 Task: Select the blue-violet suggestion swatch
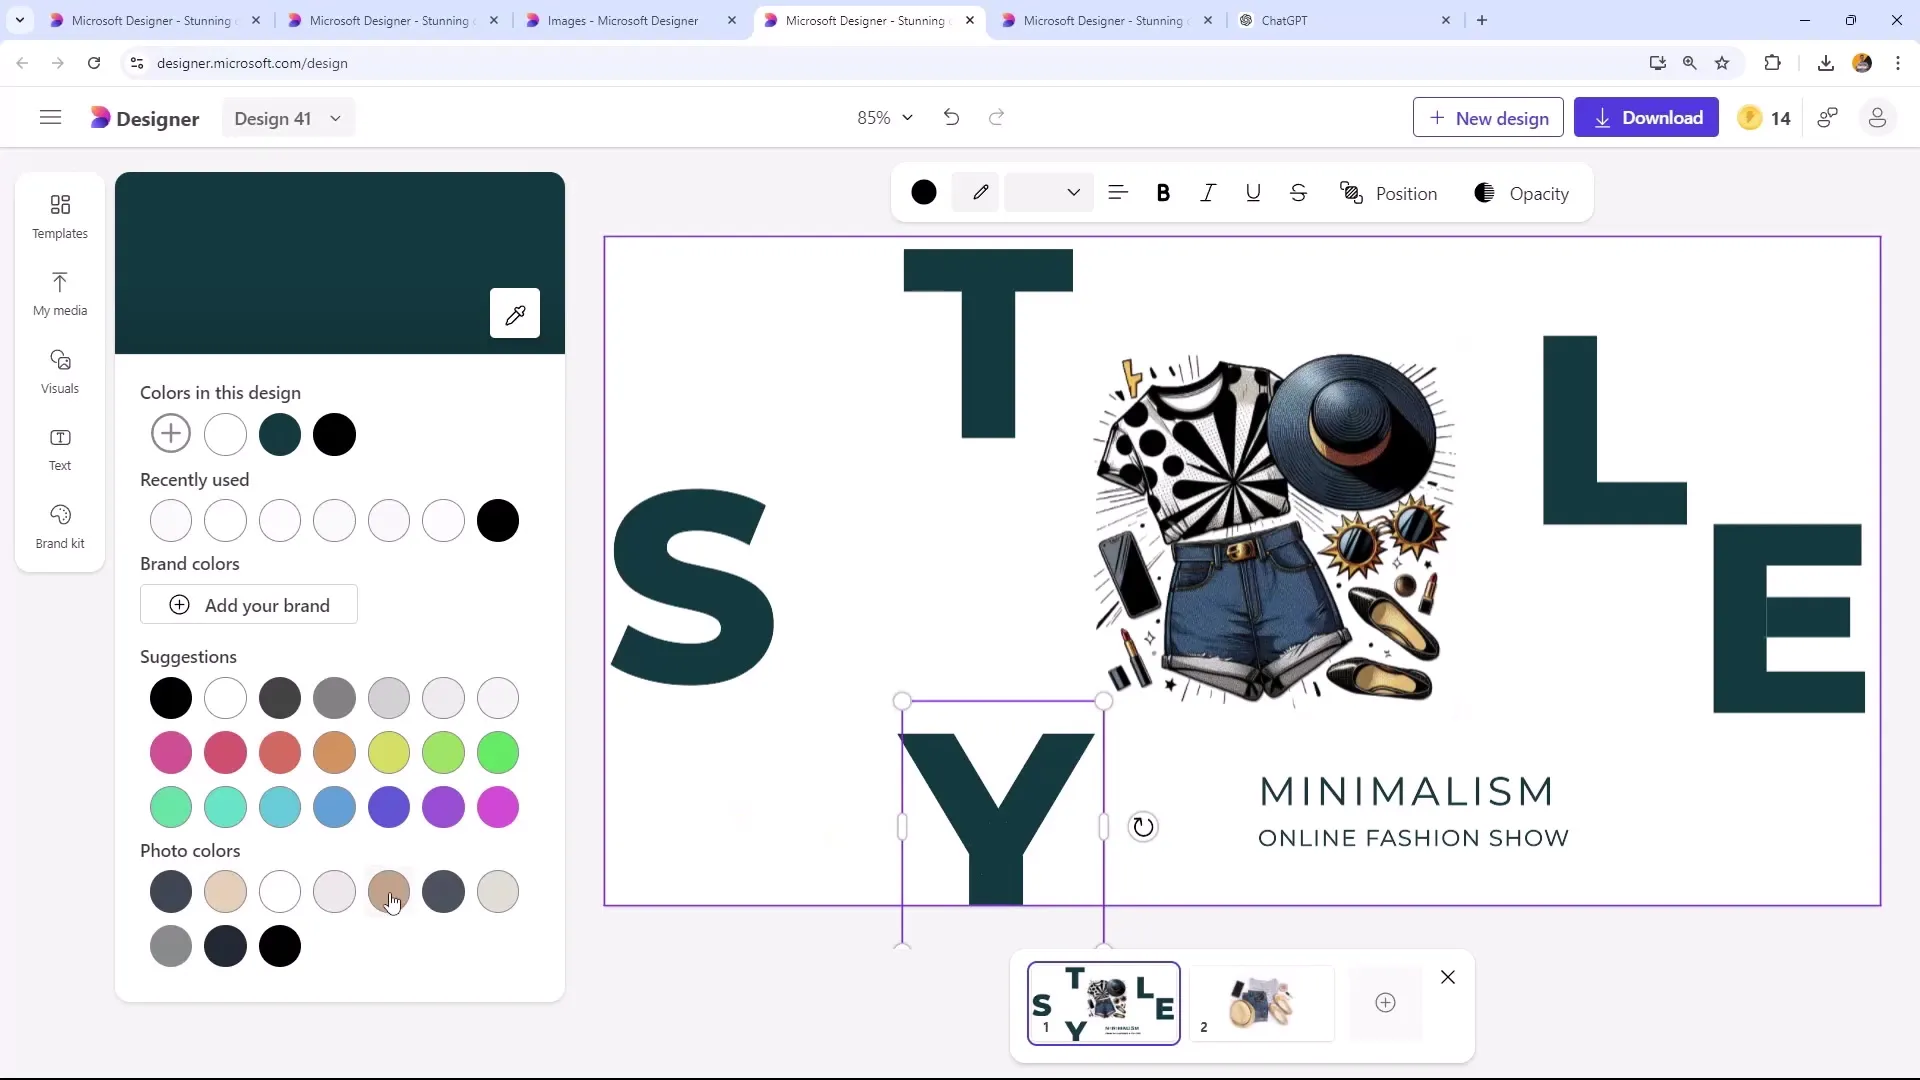pos(389,807)
